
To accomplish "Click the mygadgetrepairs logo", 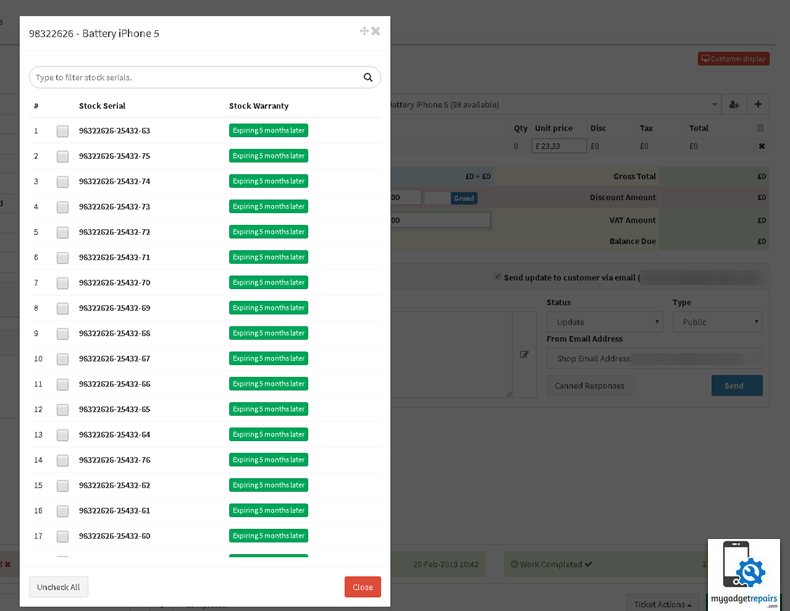I will (744, 575).
